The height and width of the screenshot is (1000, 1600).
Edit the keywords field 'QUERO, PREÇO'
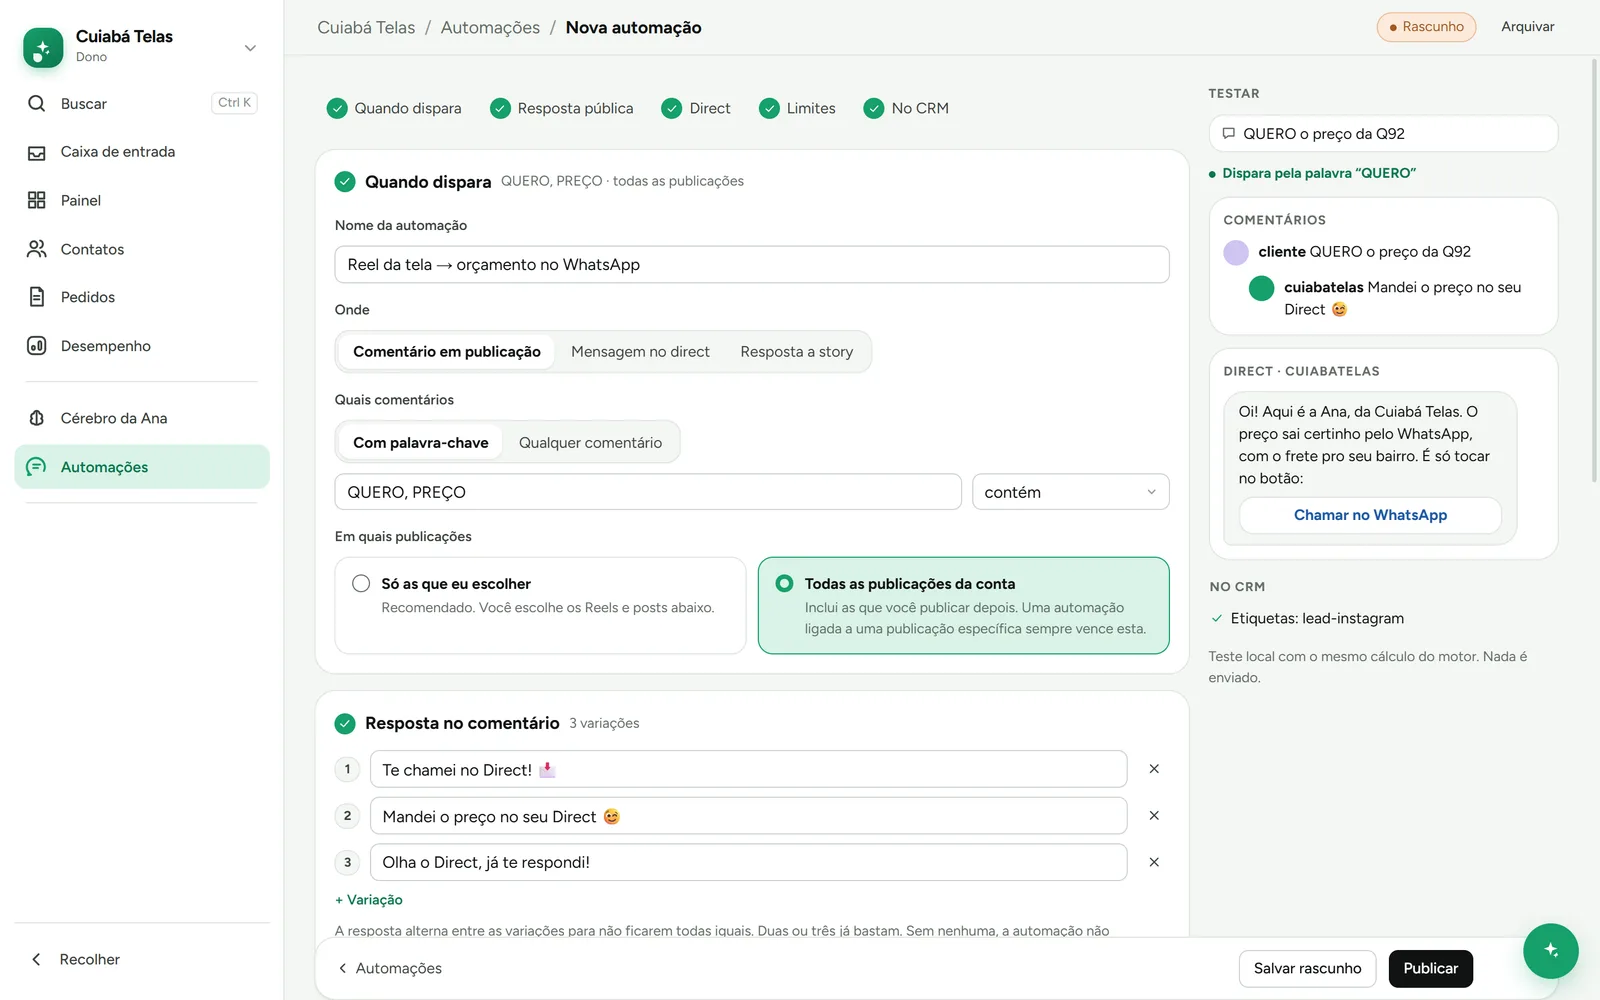point(648,492)
